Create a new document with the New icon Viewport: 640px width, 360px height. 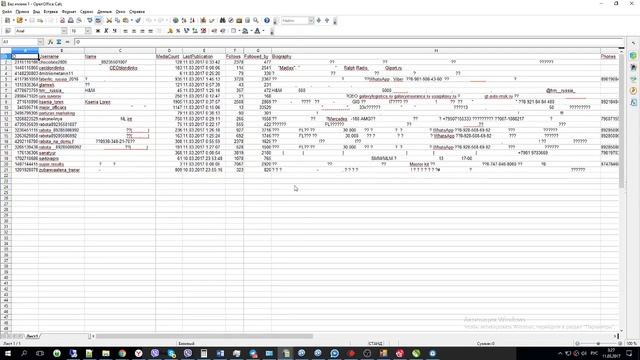pyautogui.click(x=7, y=20)
